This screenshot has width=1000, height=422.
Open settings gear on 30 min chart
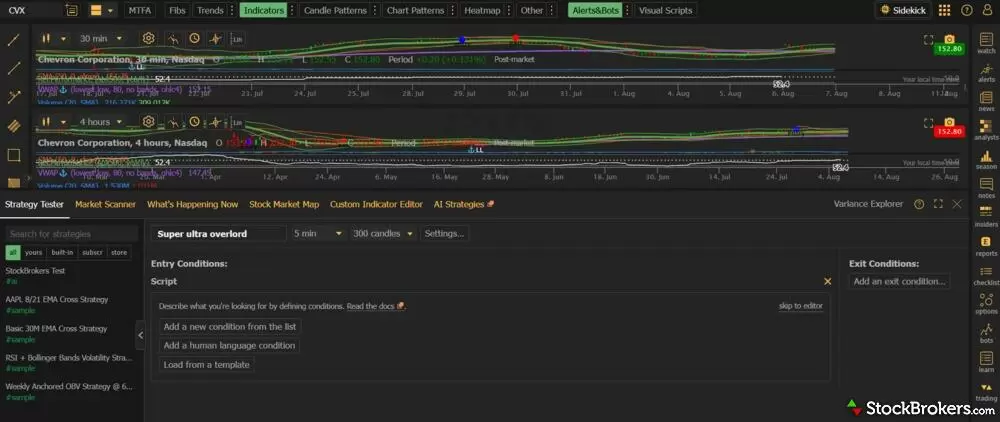pyautogui.click(x=149, y=38)
